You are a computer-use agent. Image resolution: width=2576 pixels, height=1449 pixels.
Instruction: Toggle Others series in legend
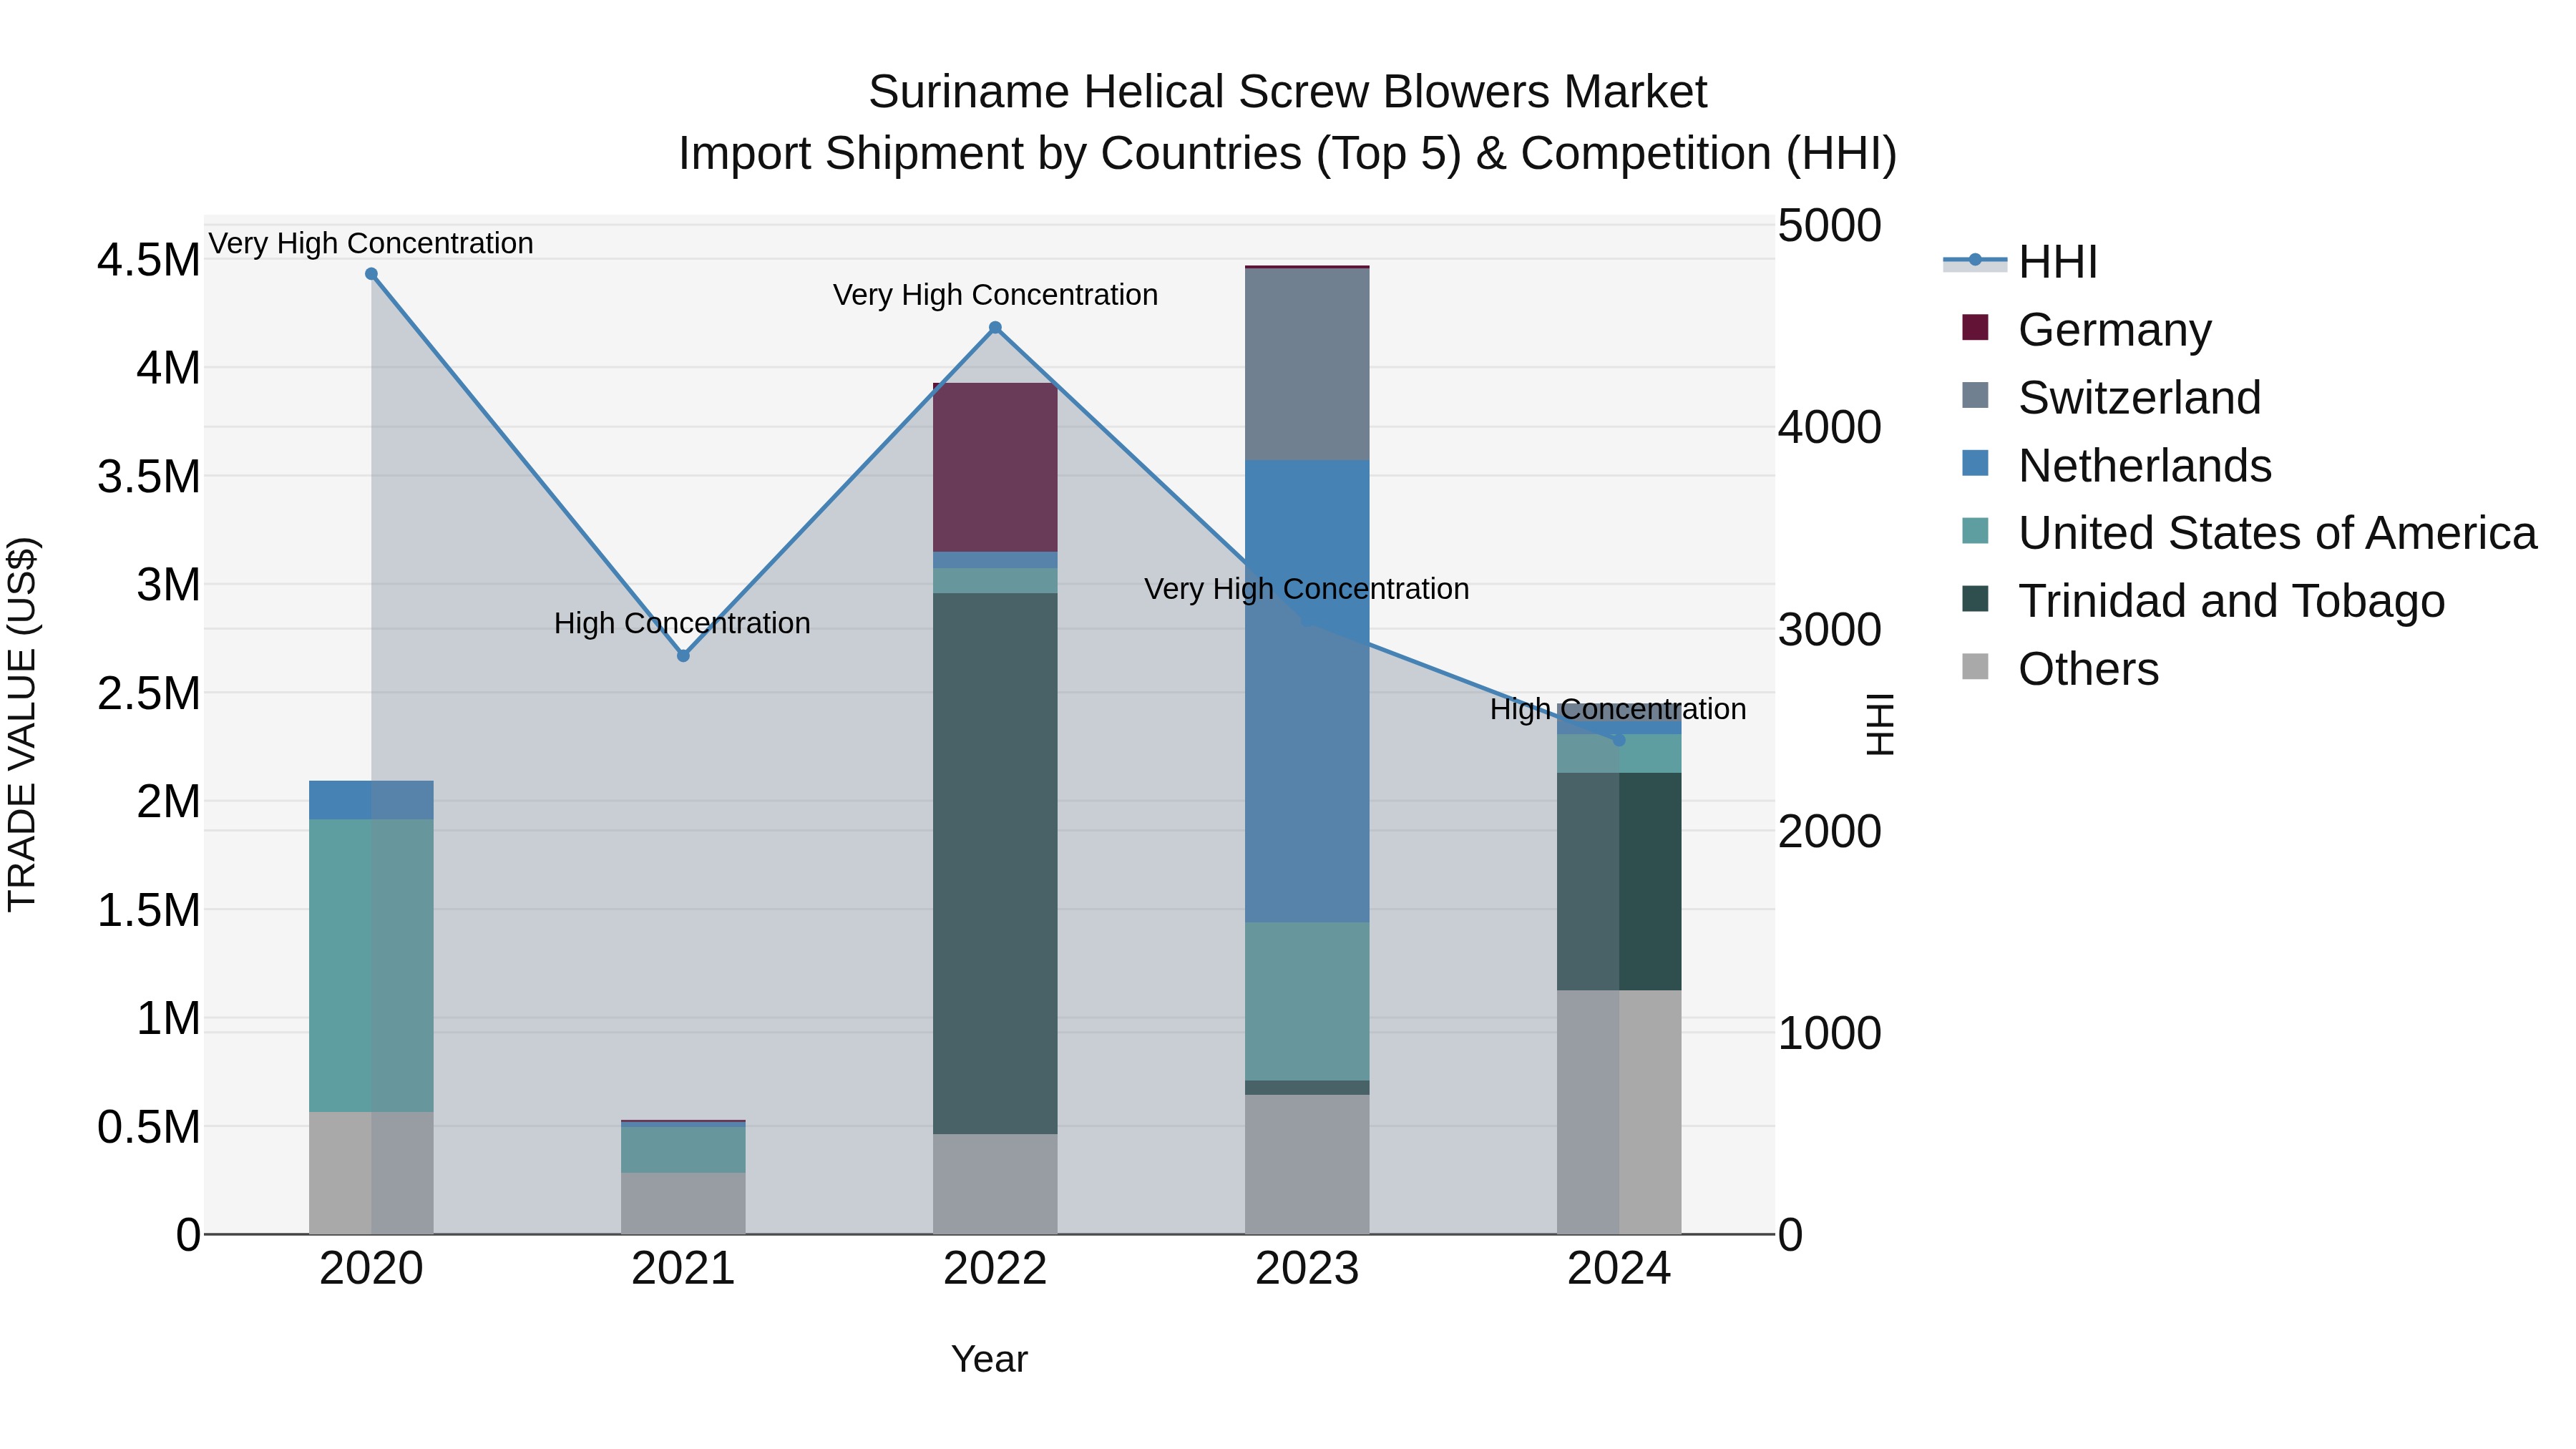(2061, 669)
